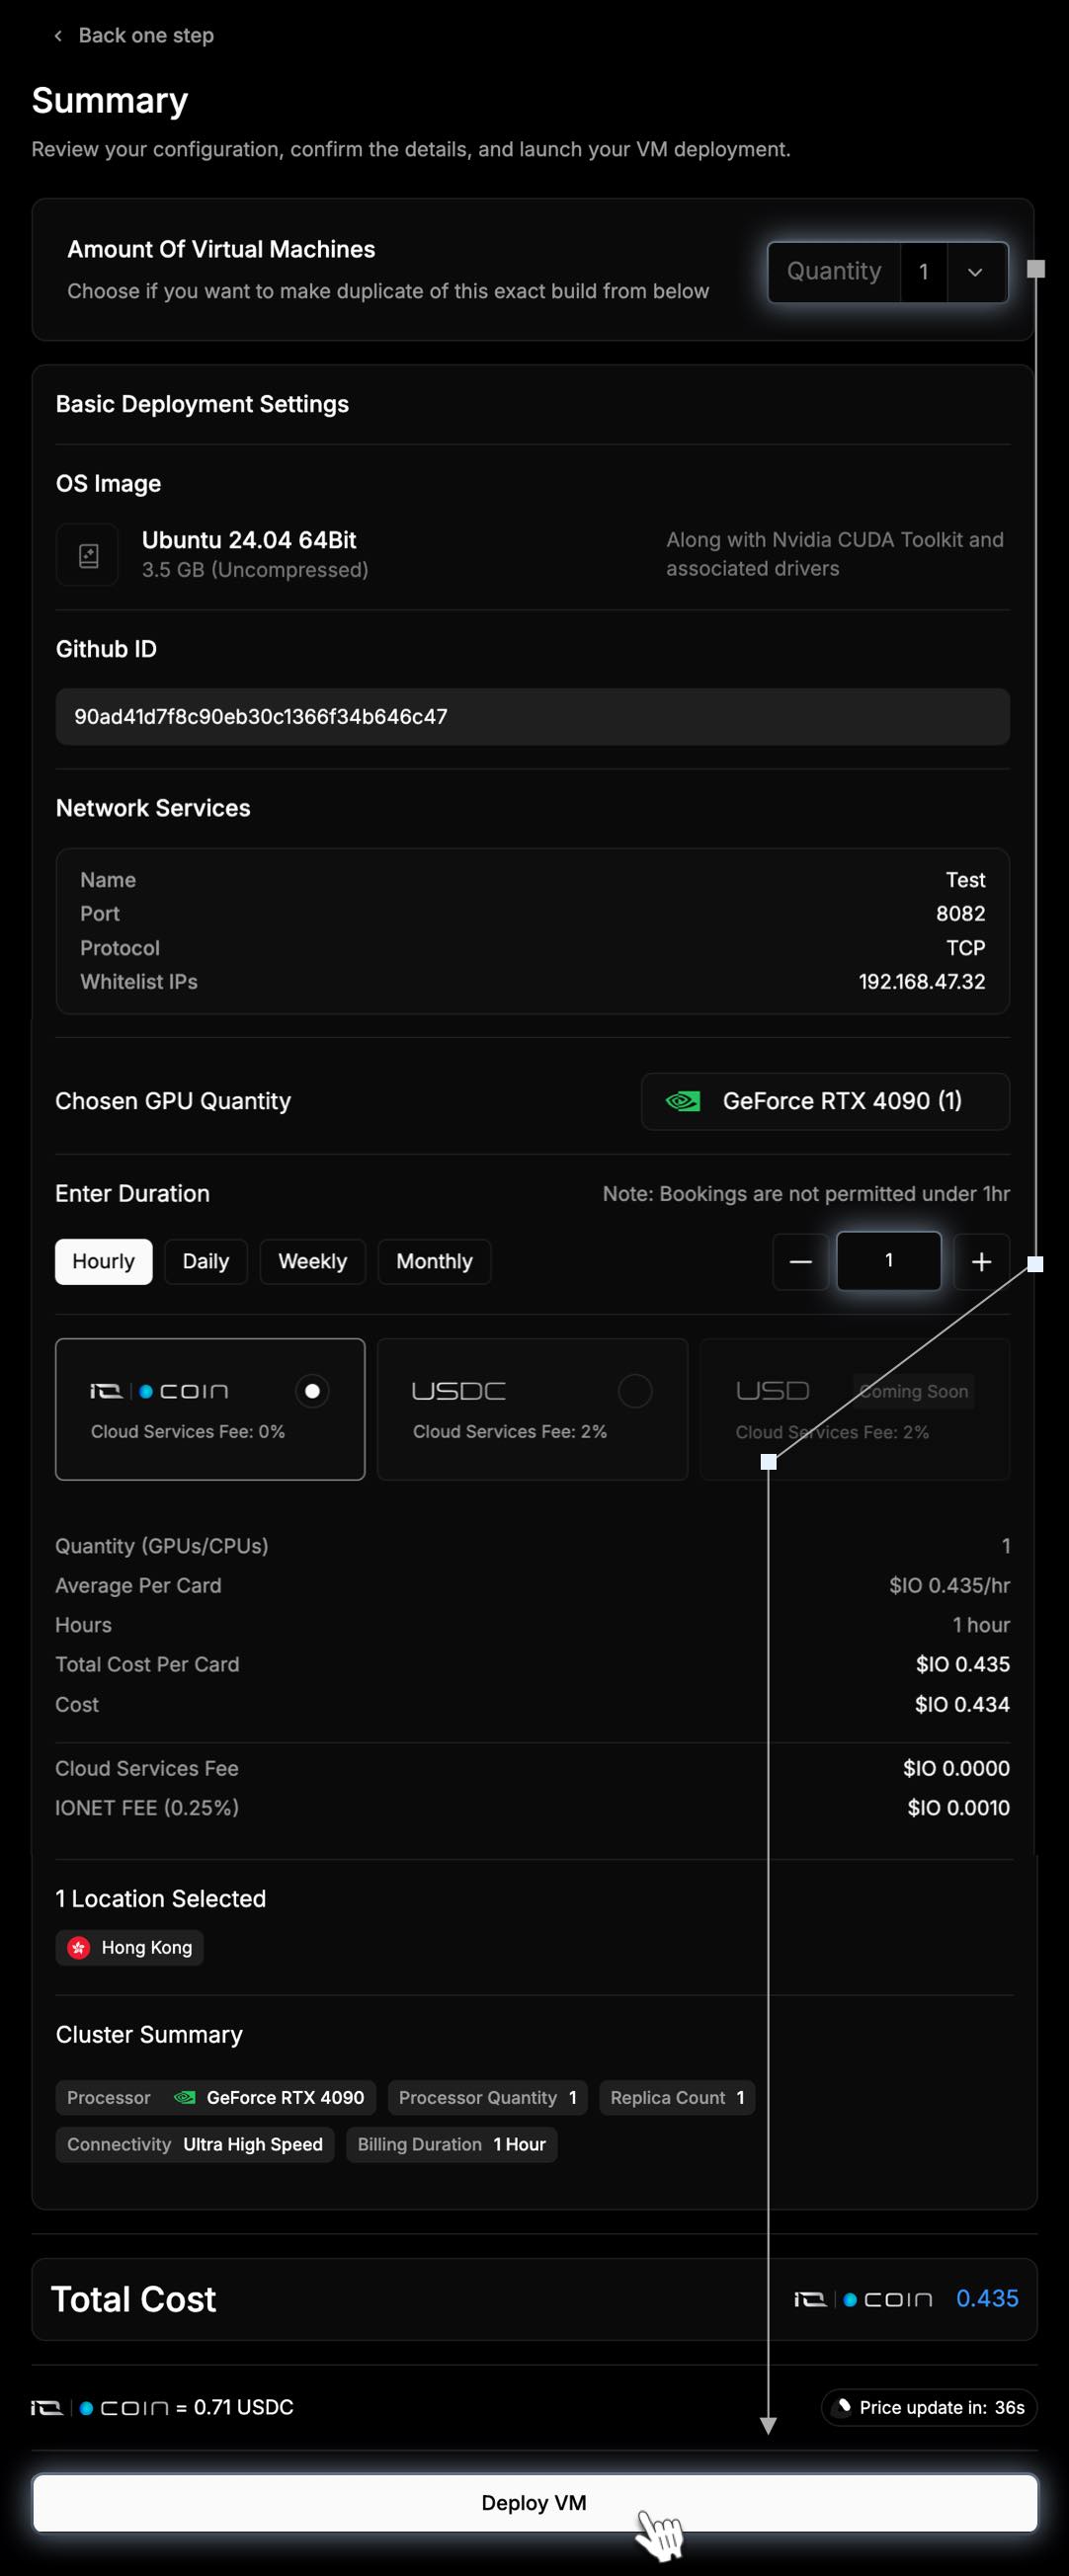
Task: Click the Deploy VM button
Action: click(x=534, y=2503)
